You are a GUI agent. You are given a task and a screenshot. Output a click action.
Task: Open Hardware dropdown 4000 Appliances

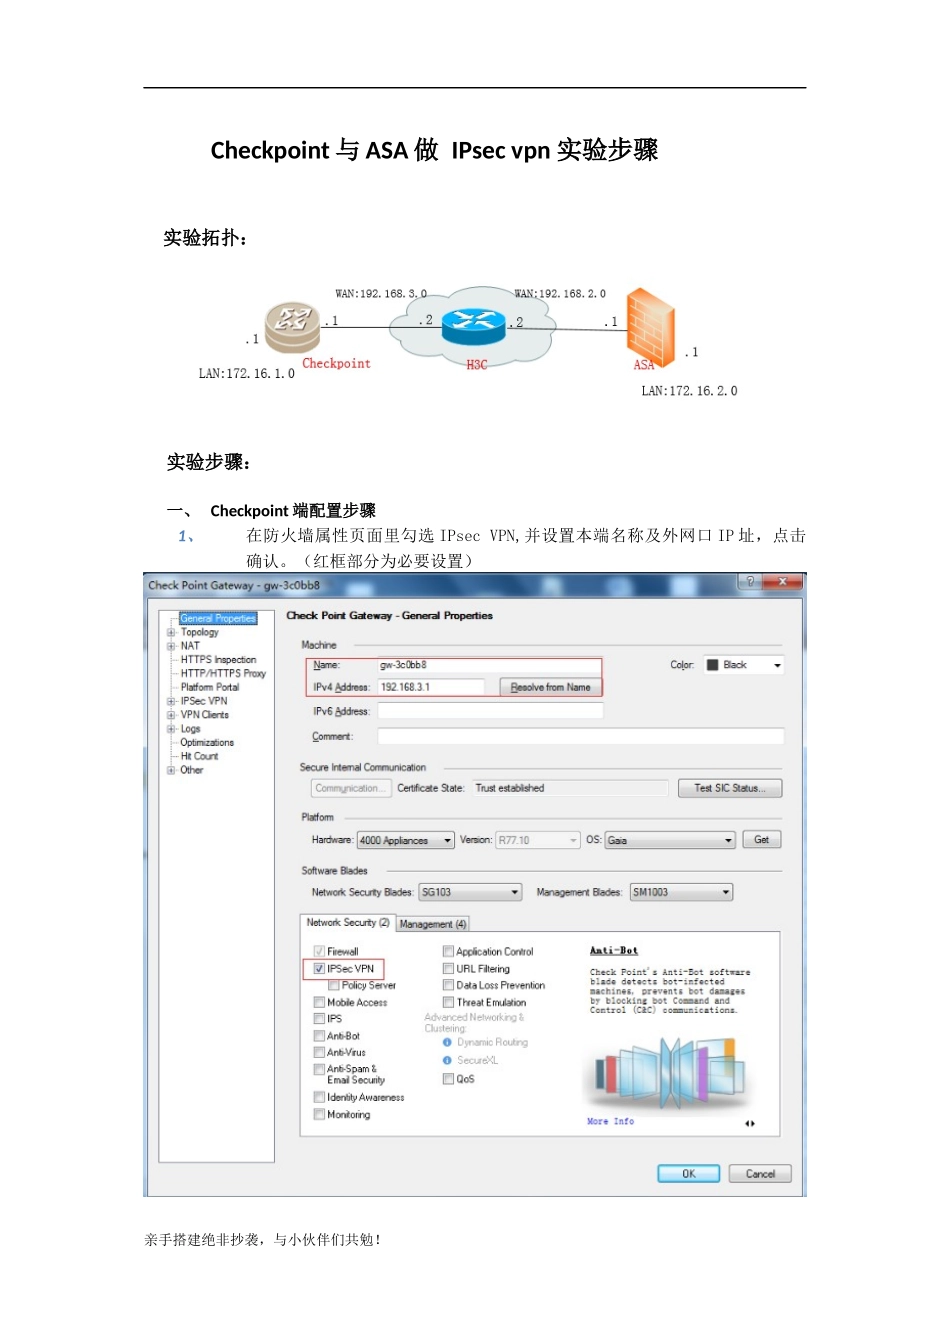point(406,840)
